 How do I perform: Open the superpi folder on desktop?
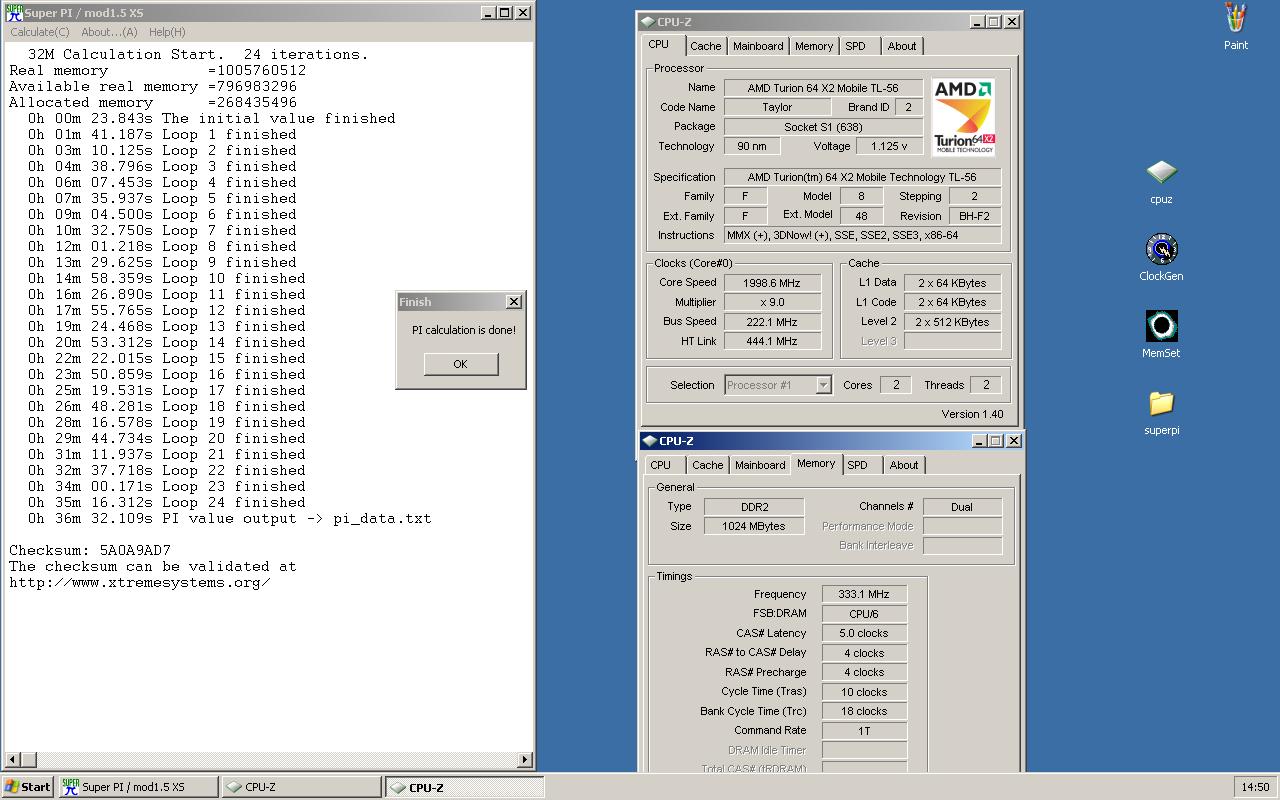1161,411
